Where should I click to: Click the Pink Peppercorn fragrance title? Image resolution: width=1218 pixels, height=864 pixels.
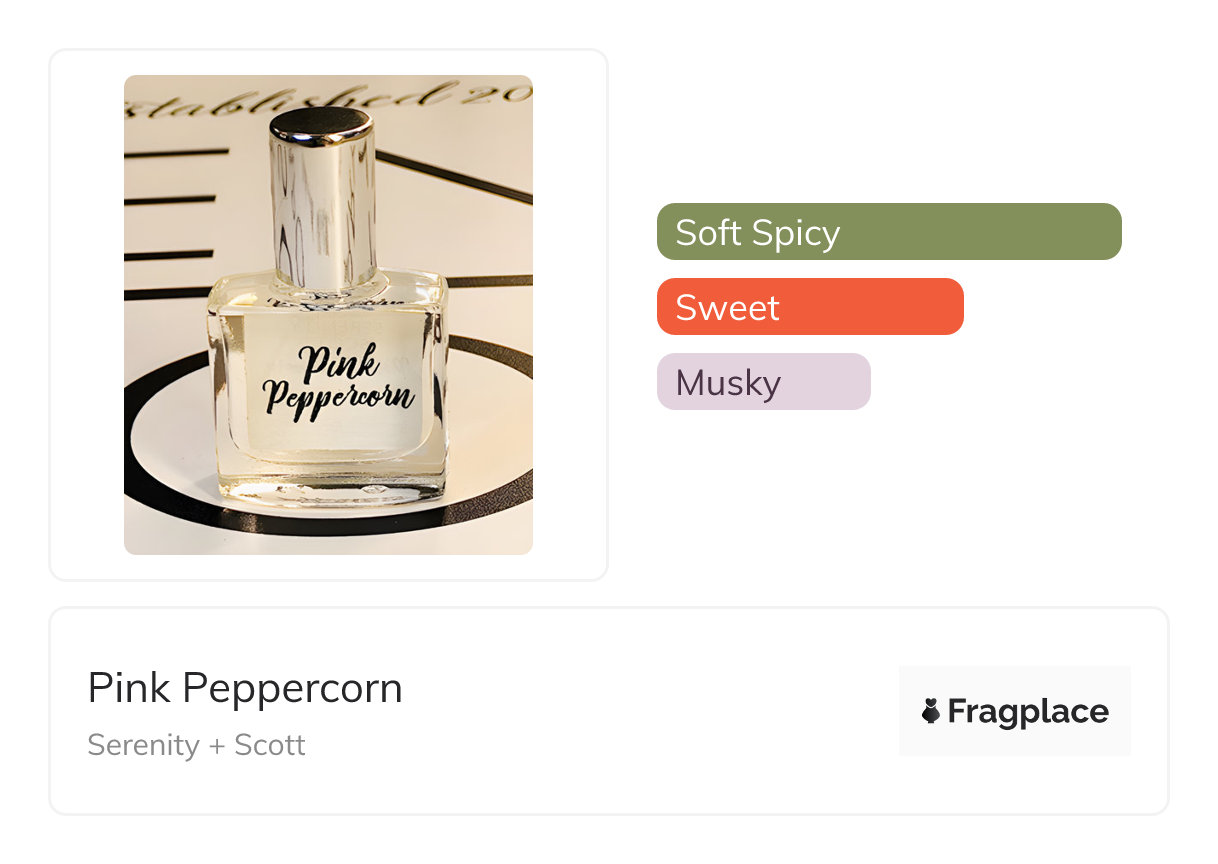tap(245, 688)
